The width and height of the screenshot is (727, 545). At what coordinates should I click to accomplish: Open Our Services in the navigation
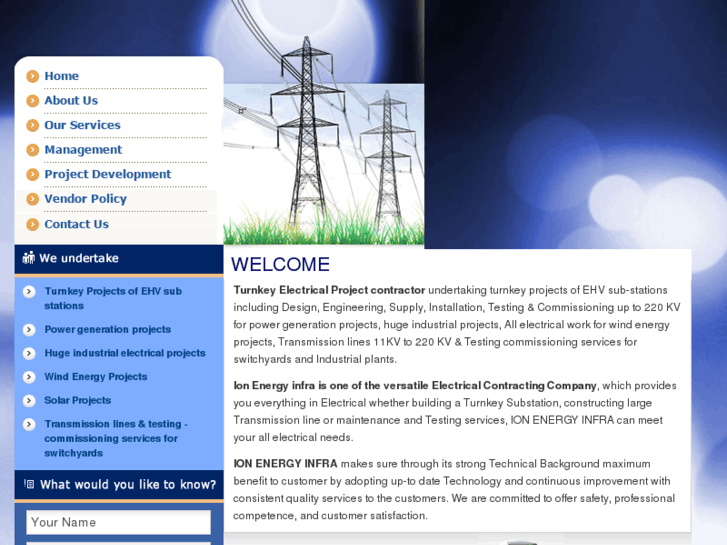pos(82,125)
